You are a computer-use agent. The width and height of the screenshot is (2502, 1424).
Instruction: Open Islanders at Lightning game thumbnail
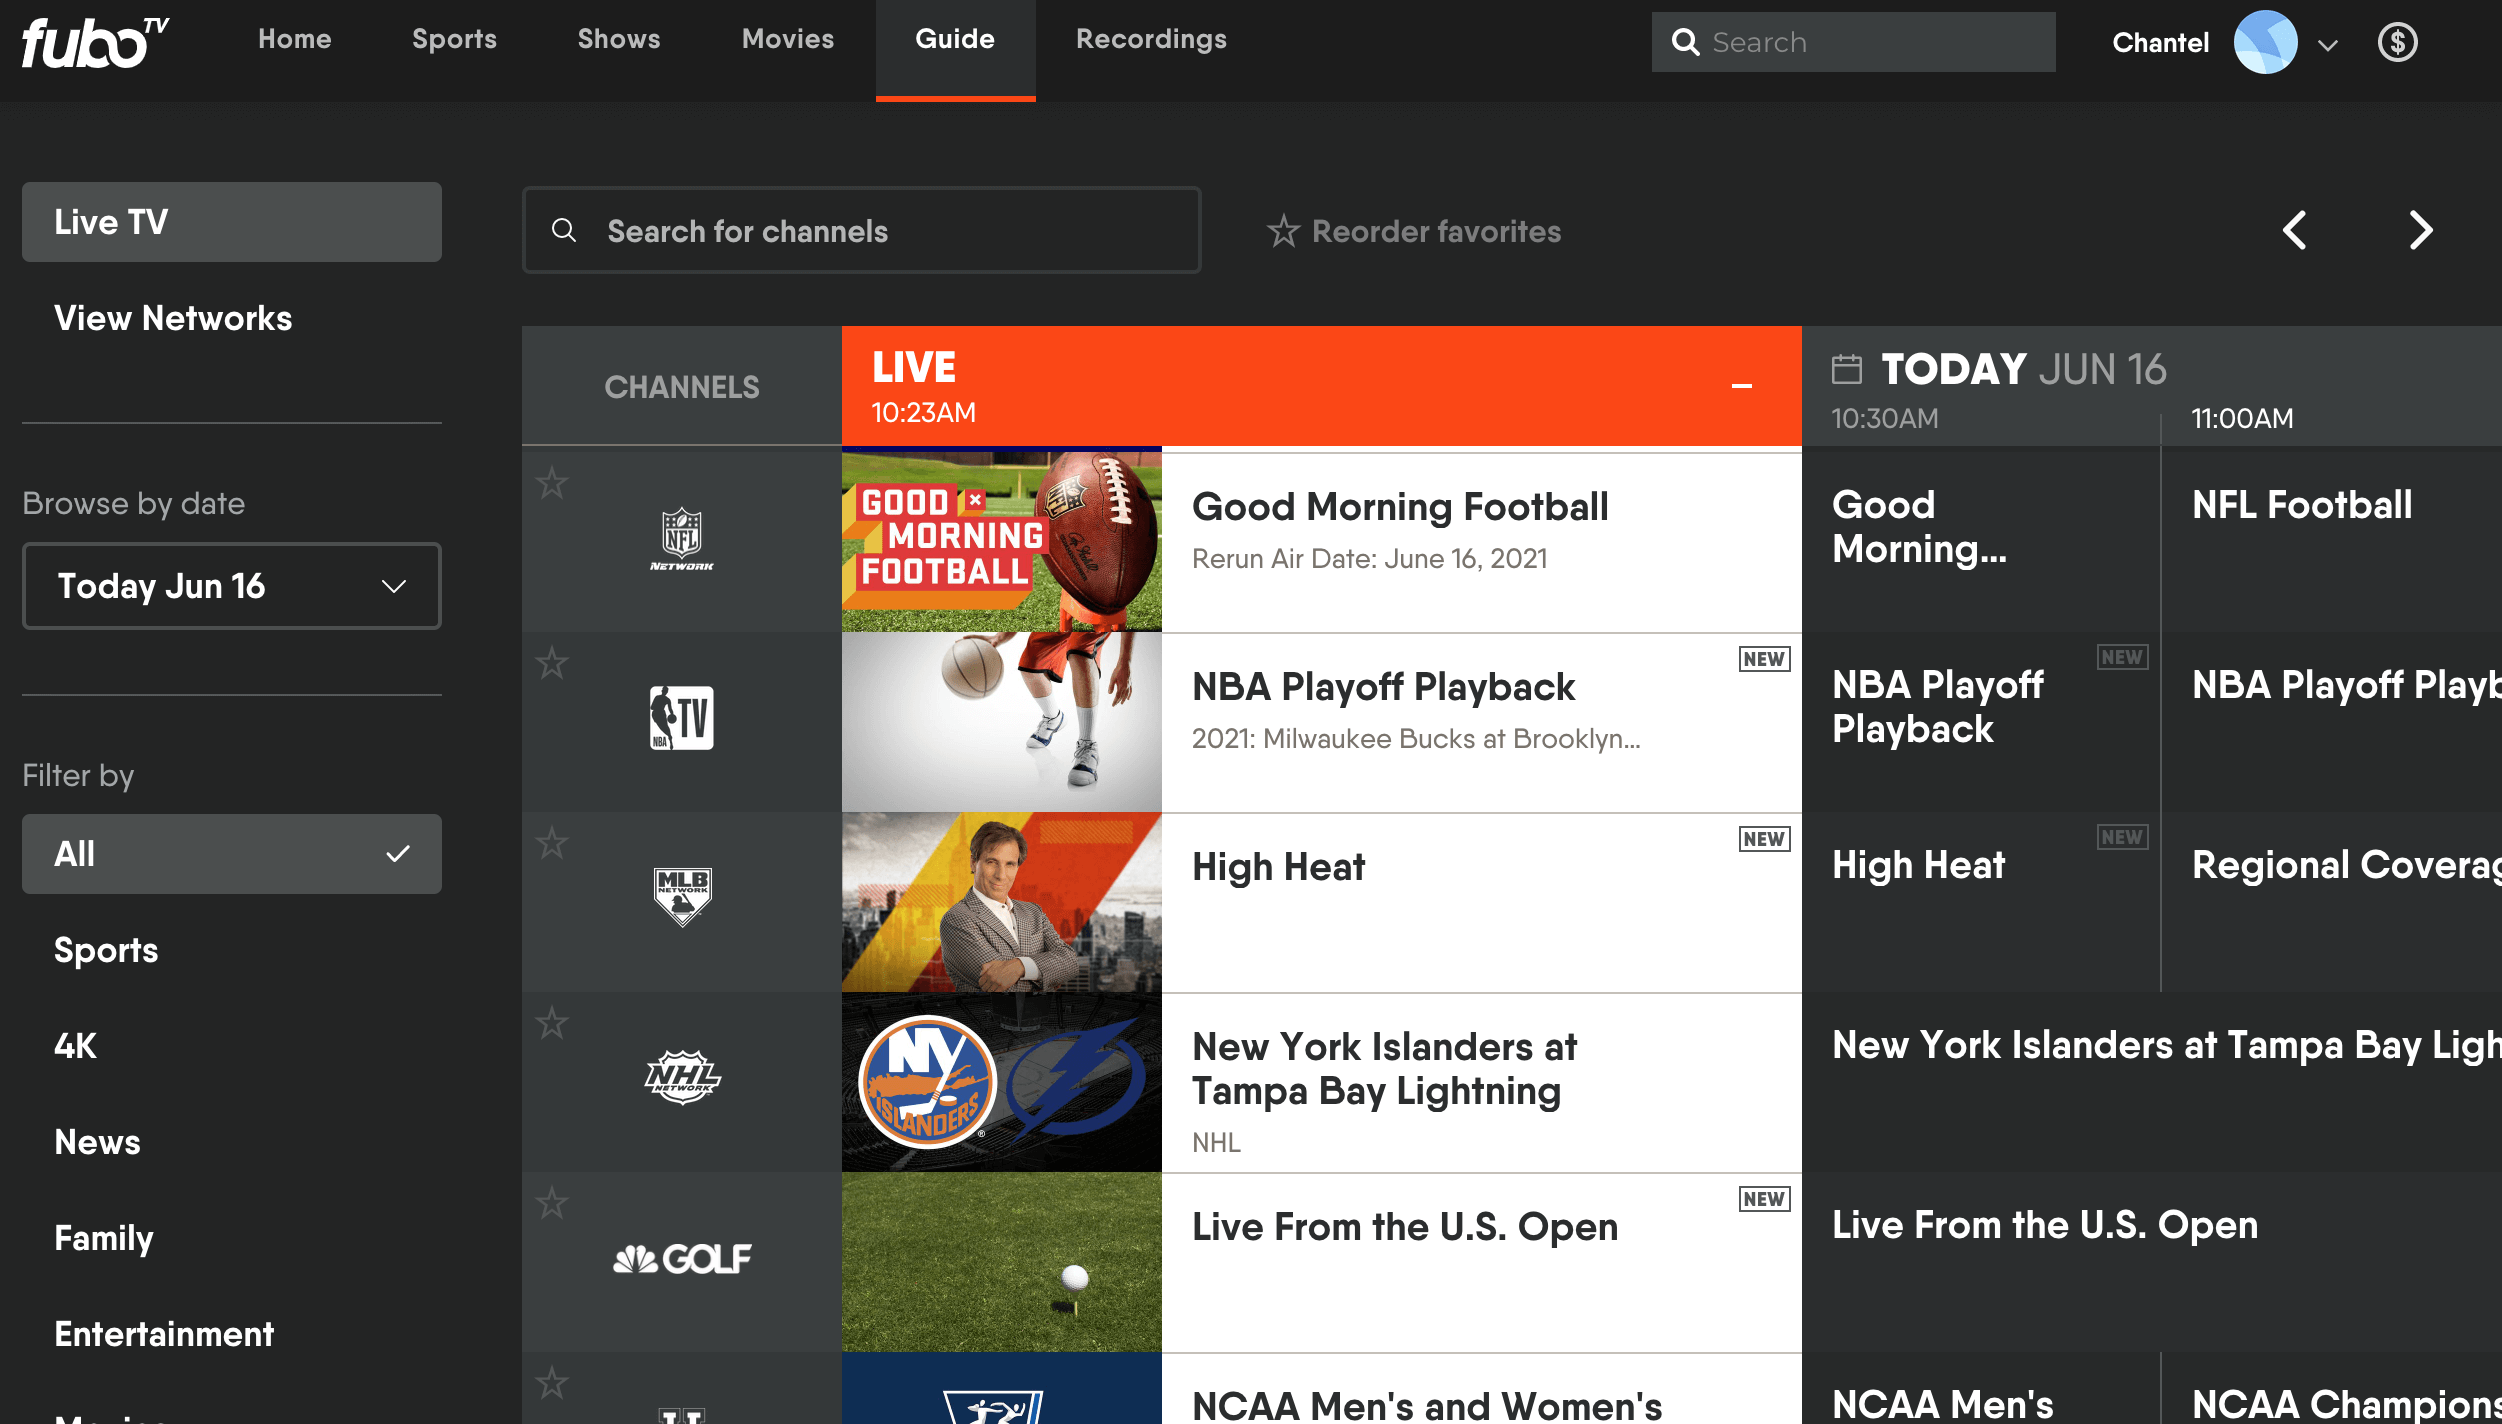tap(1002, 1082)
